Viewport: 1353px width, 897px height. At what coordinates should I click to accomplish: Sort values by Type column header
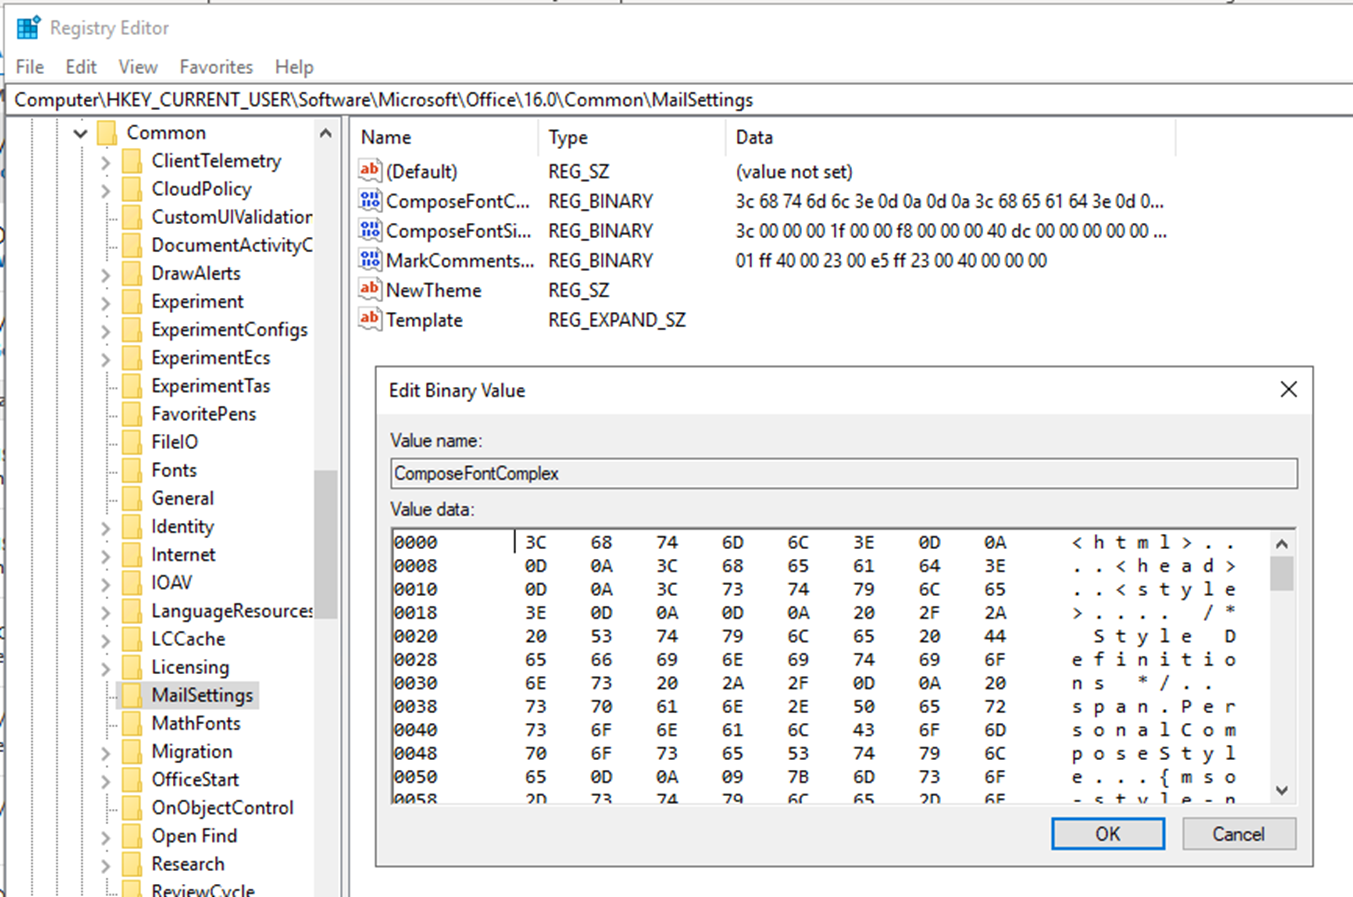[x=632, y=137]
